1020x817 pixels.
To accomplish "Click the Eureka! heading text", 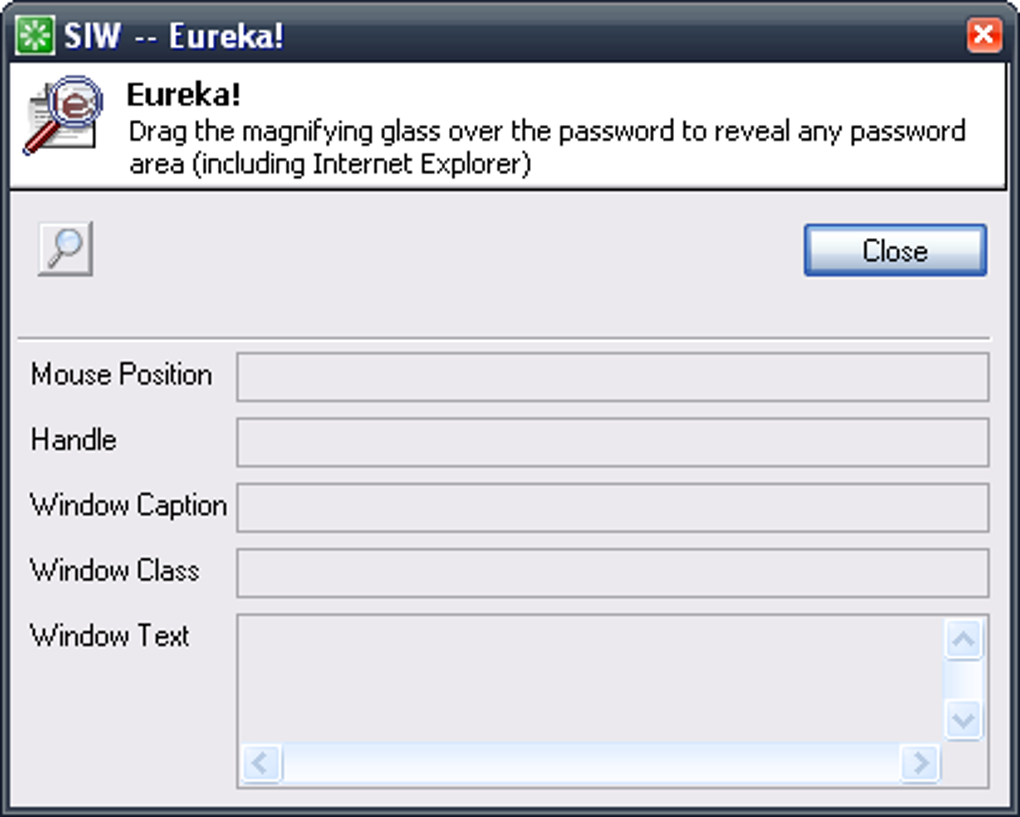I will (x=183, y=95).
